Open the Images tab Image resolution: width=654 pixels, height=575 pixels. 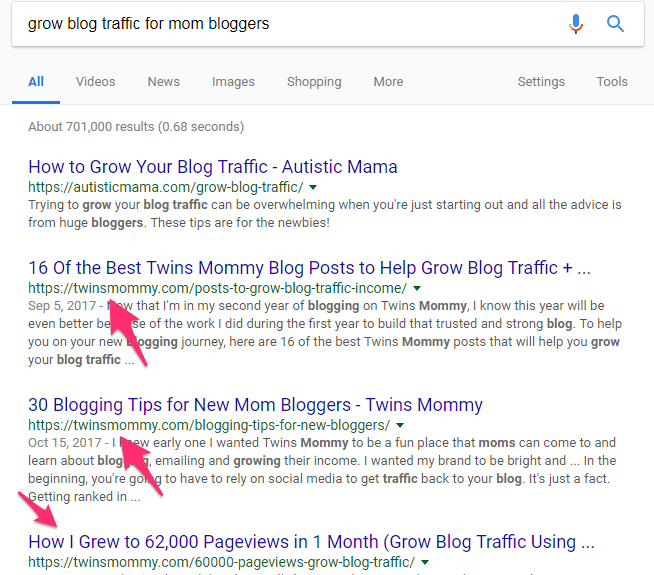(233, 82)
